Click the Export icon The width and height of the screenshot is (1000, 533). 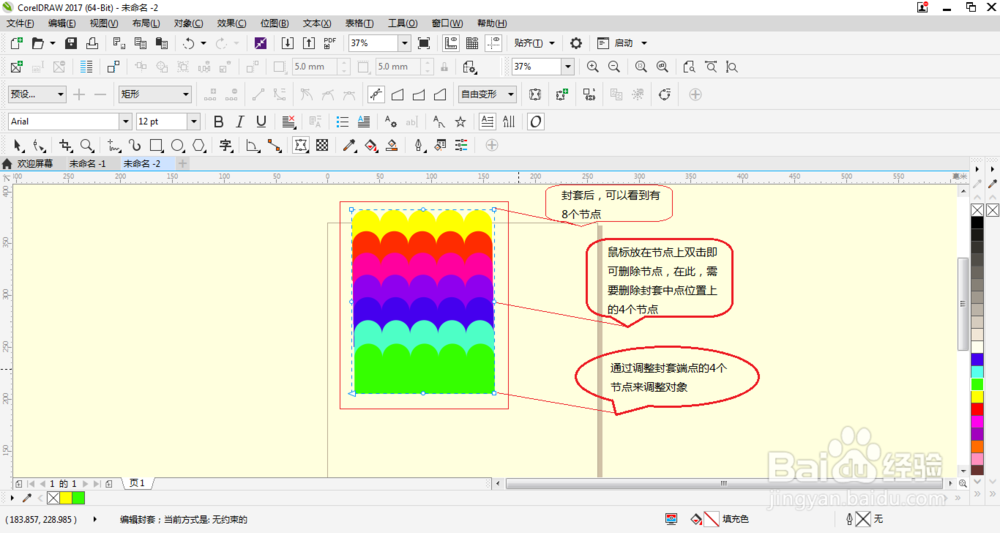pos(309,43)
